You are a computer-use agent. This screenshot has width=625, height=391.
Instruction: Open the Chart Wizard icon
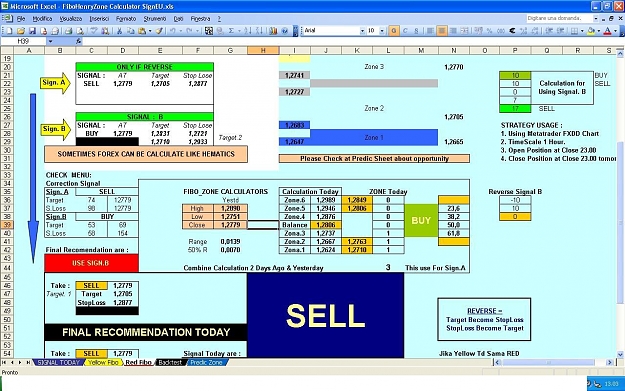(x=273, y=31)
